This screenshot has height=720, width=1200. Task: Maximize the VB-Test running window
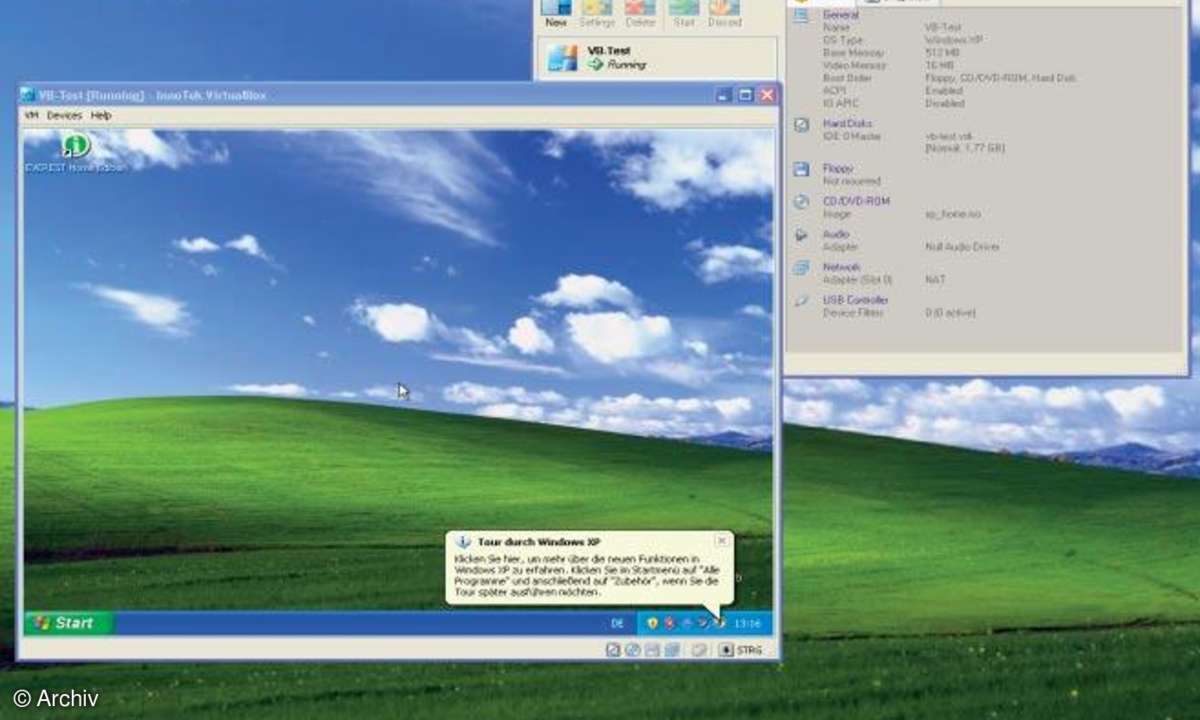745,95
